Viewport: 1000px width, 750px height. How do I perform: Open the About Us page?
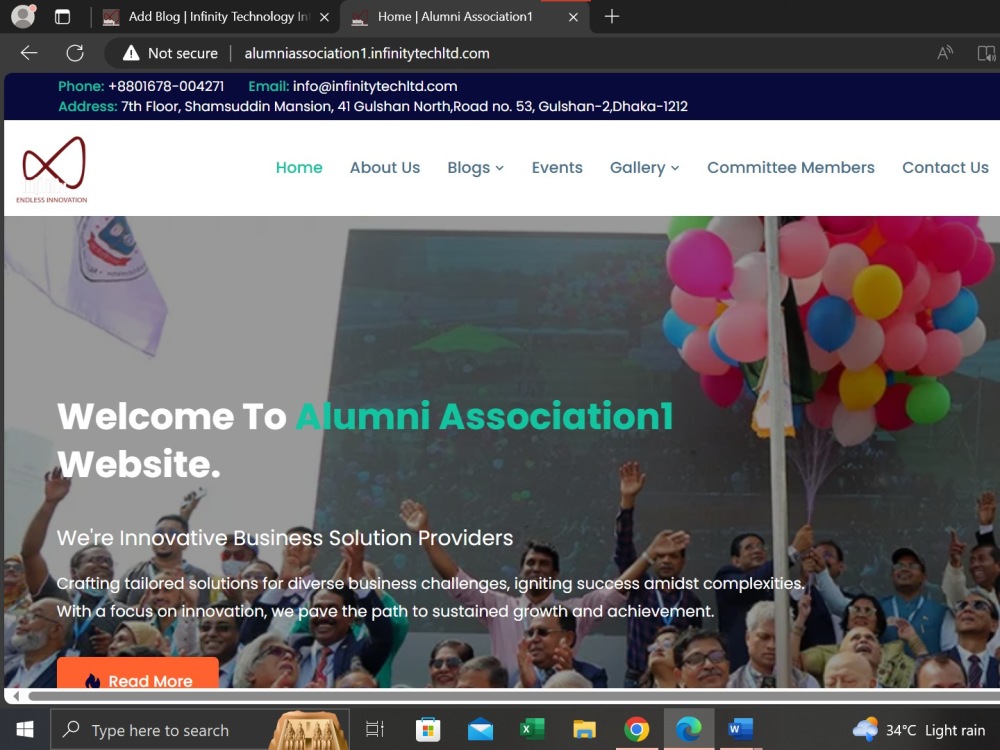point(385,168)
